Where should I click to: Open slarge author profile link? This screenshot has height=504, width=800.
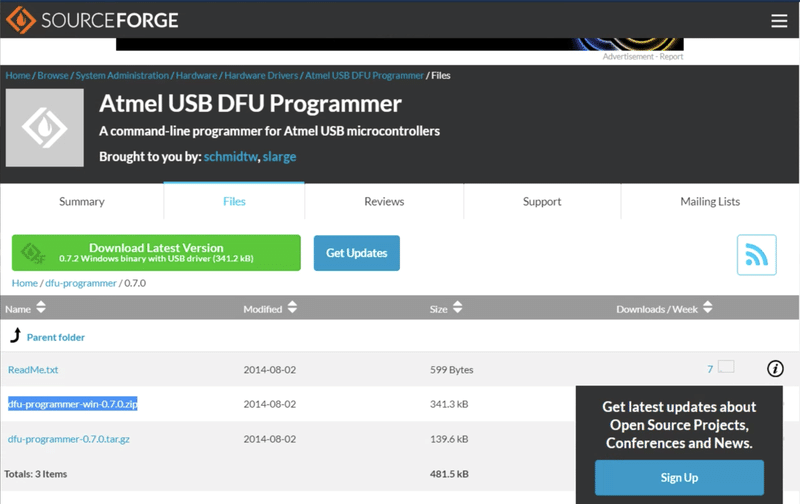(279, 157)
